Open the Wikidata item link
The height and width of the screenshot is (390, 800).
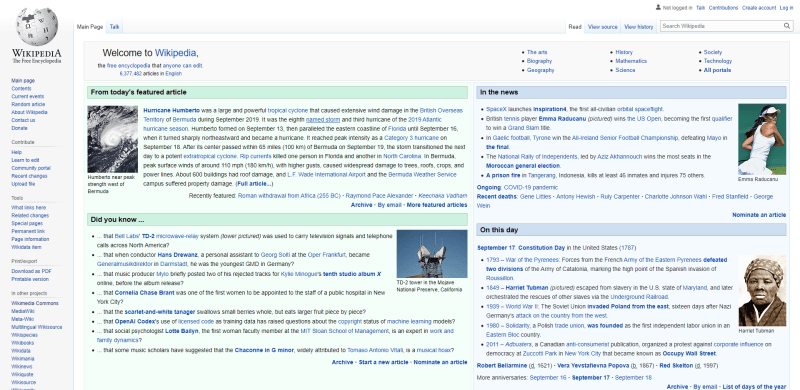(26, 247)
